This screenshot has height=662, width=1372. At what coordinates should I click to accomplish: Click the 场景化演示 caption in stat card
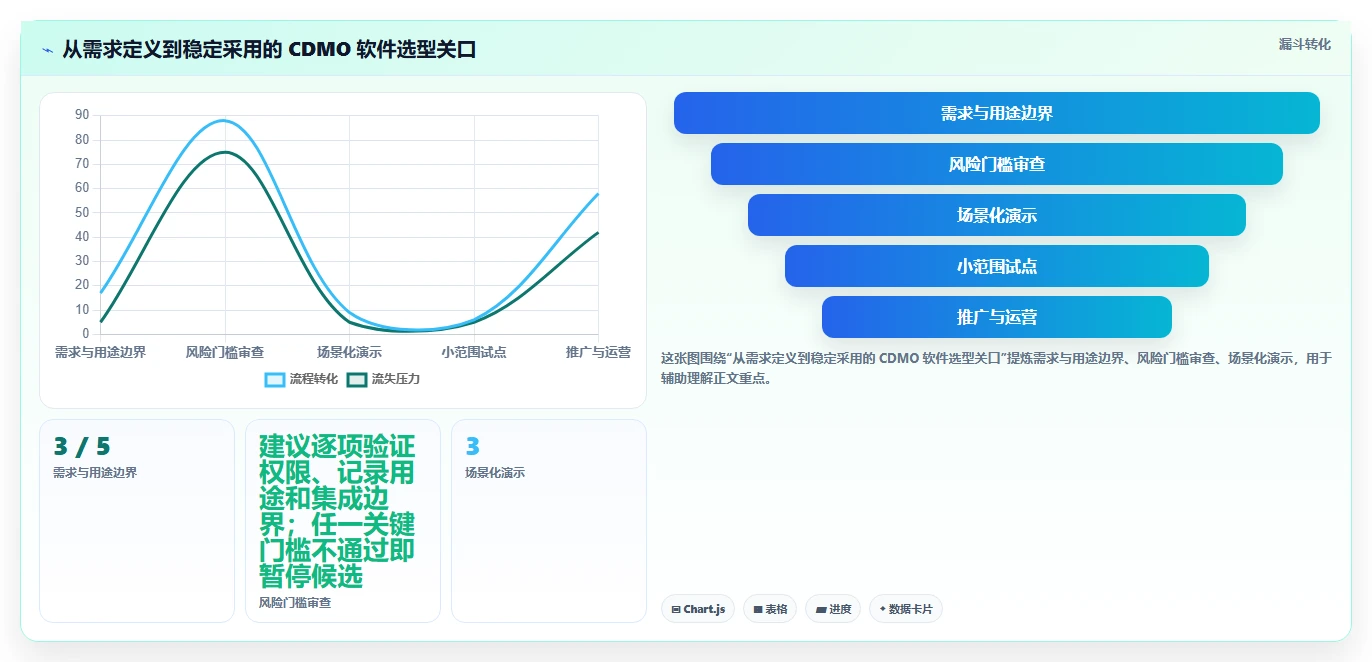(x=495, y=472)
